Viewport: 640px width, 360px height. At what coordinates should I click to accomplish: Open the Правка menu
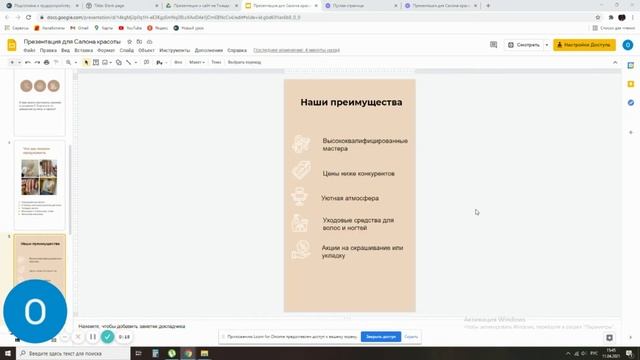(x=48, y=50)
